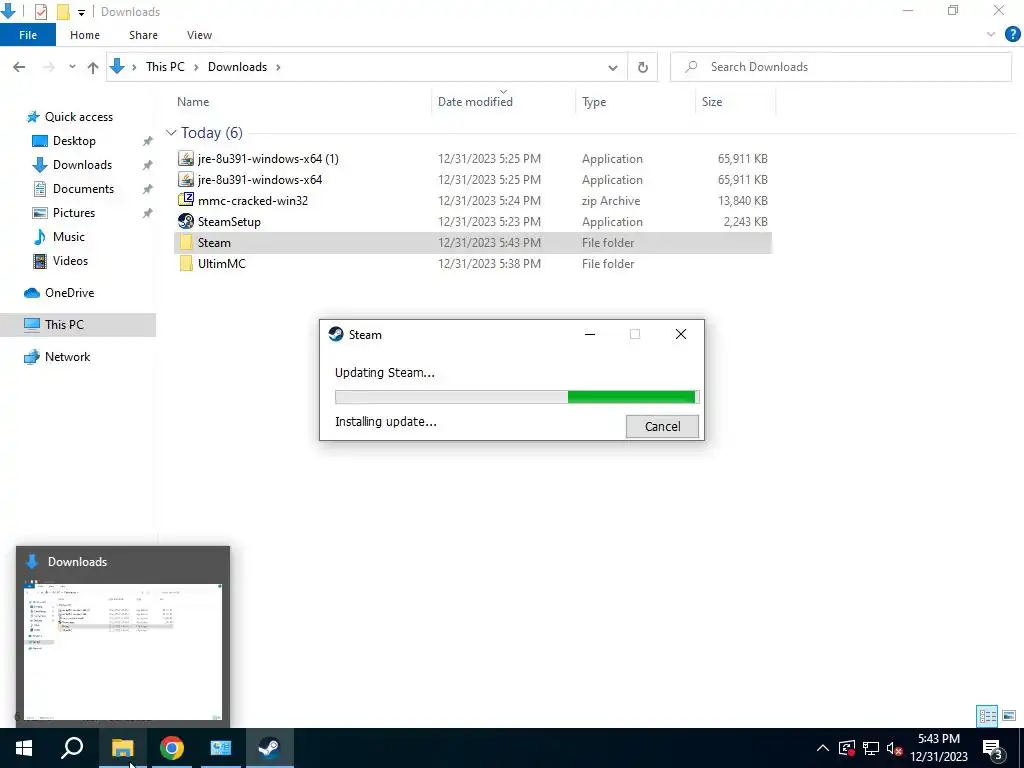Switch to Details view layout icon

click(x=987, y=716)
